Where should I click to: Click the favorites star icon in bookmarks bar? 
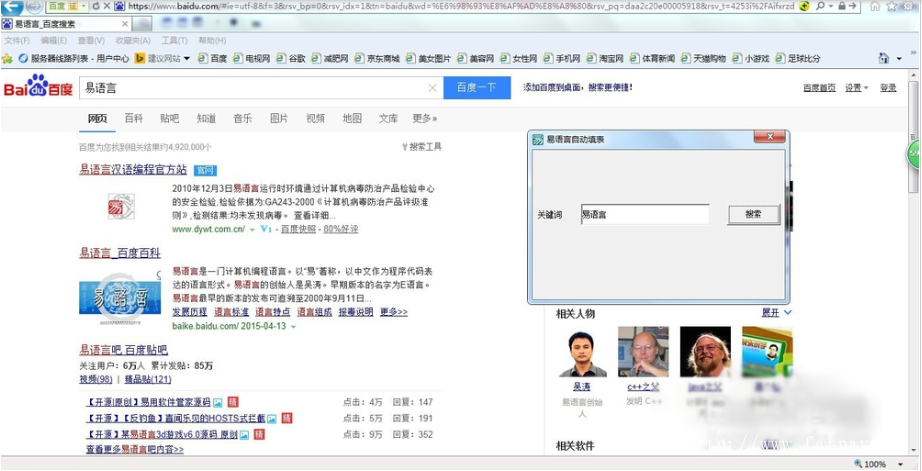10,59
